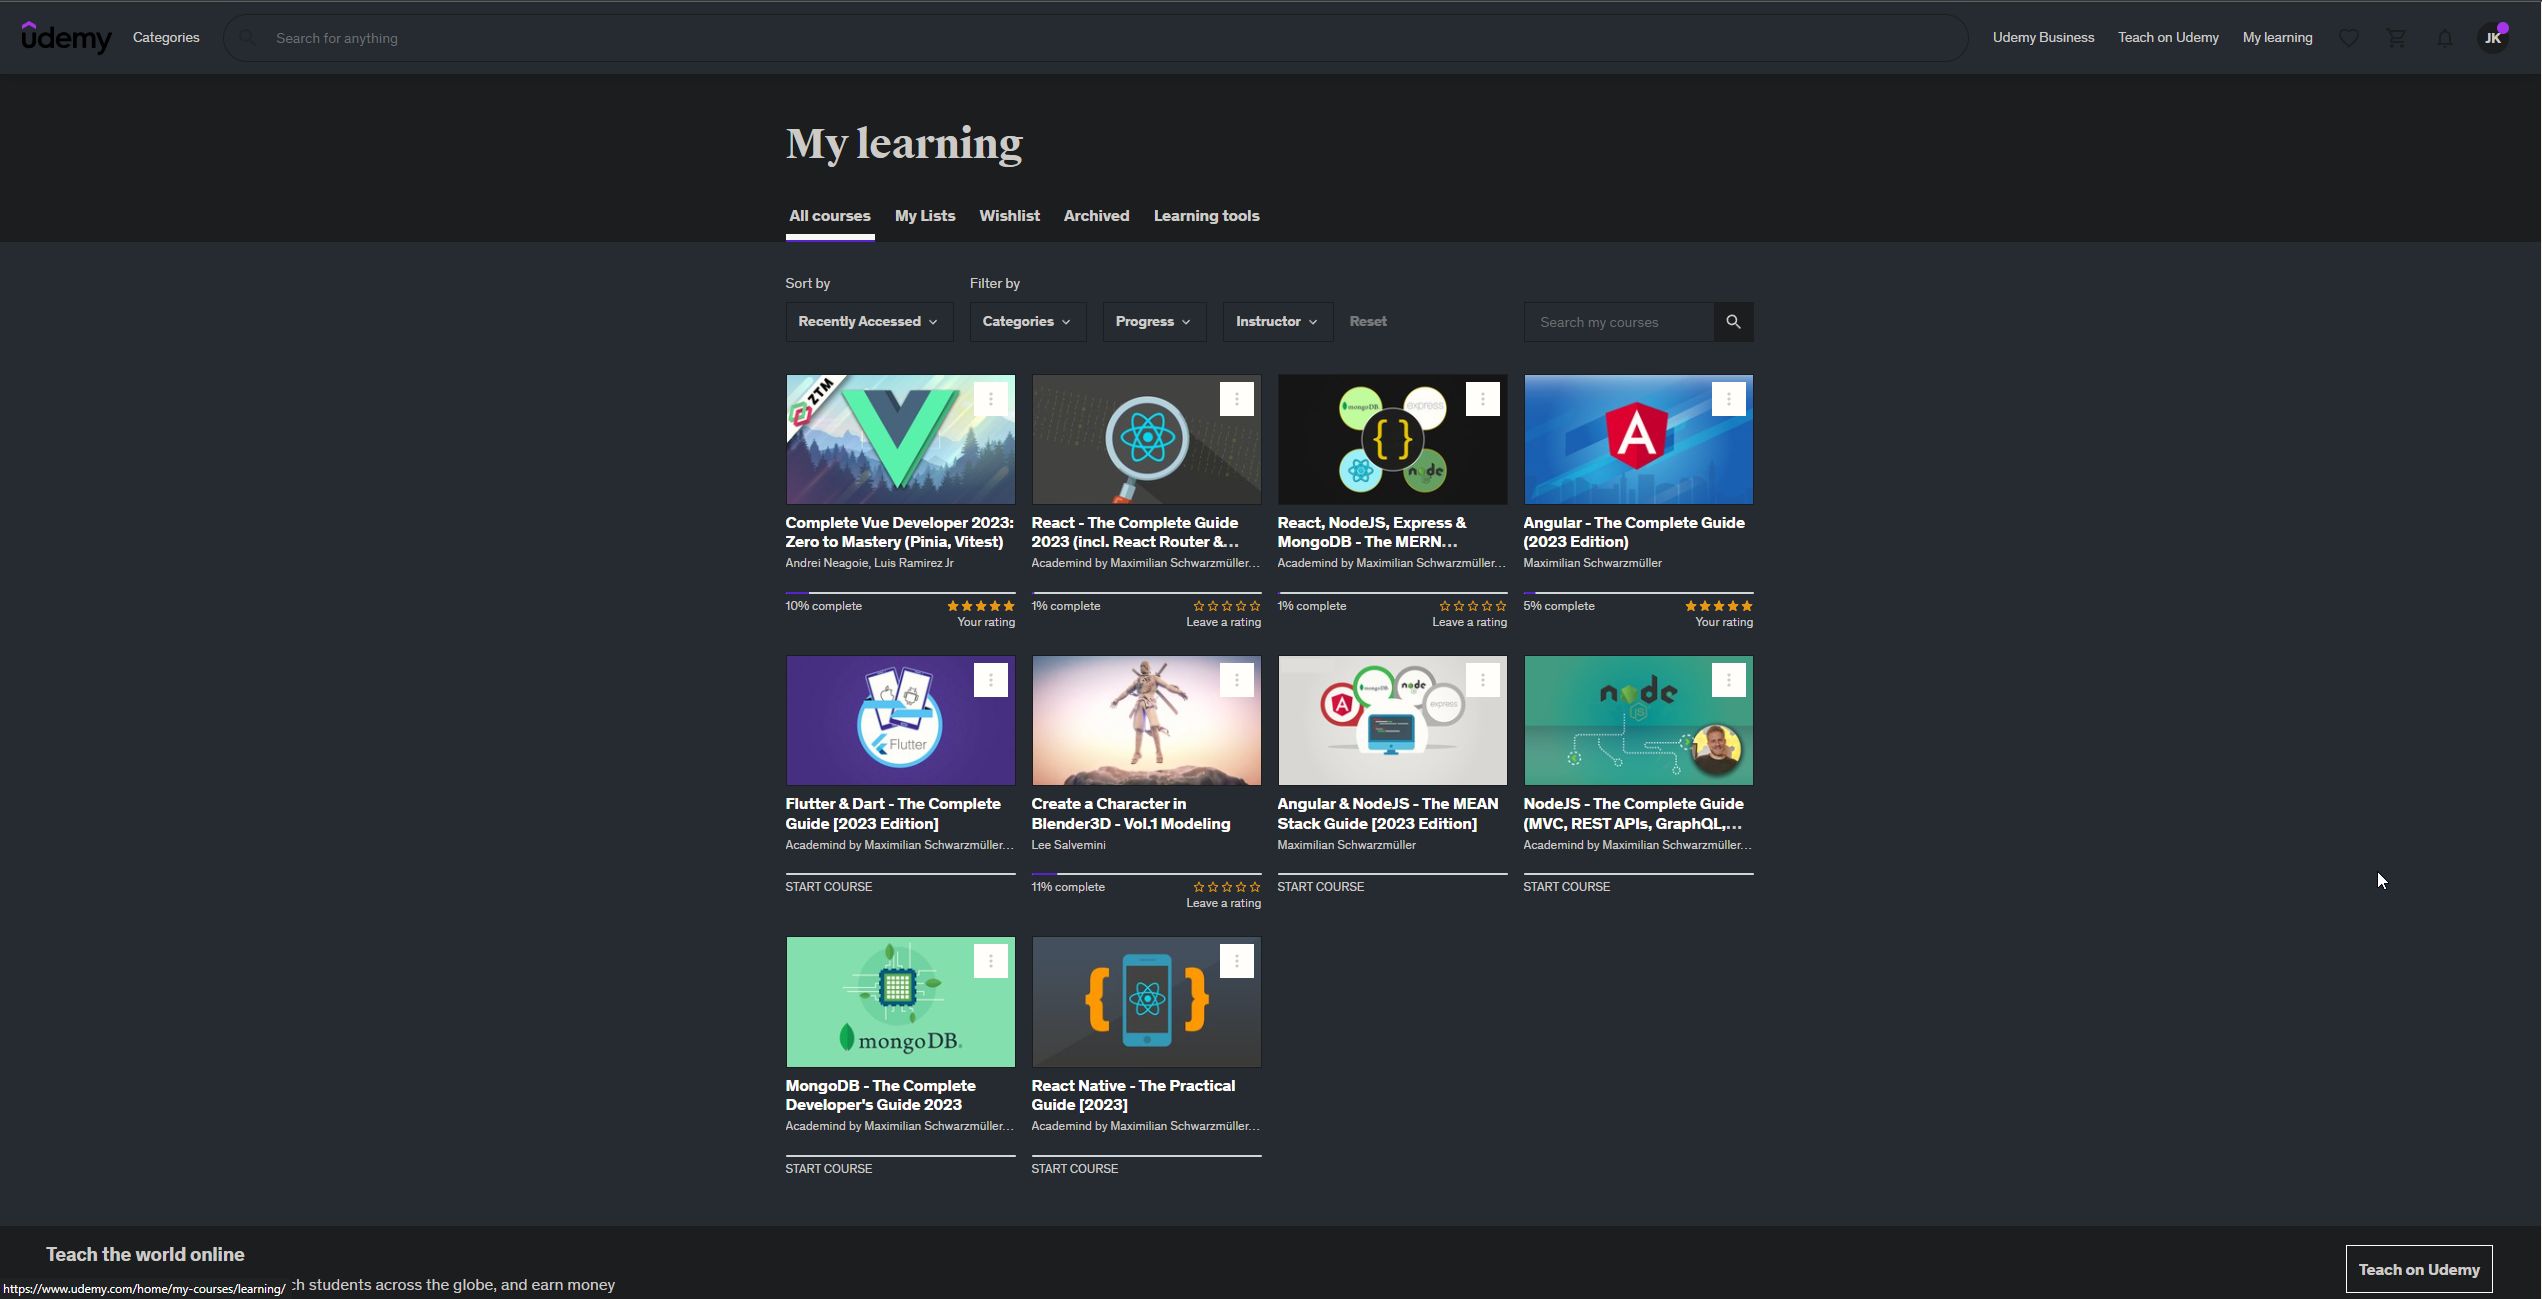Expand the Progress filter dropdown
This screenshot has height=1299, width=2542.
(1153, 321)
